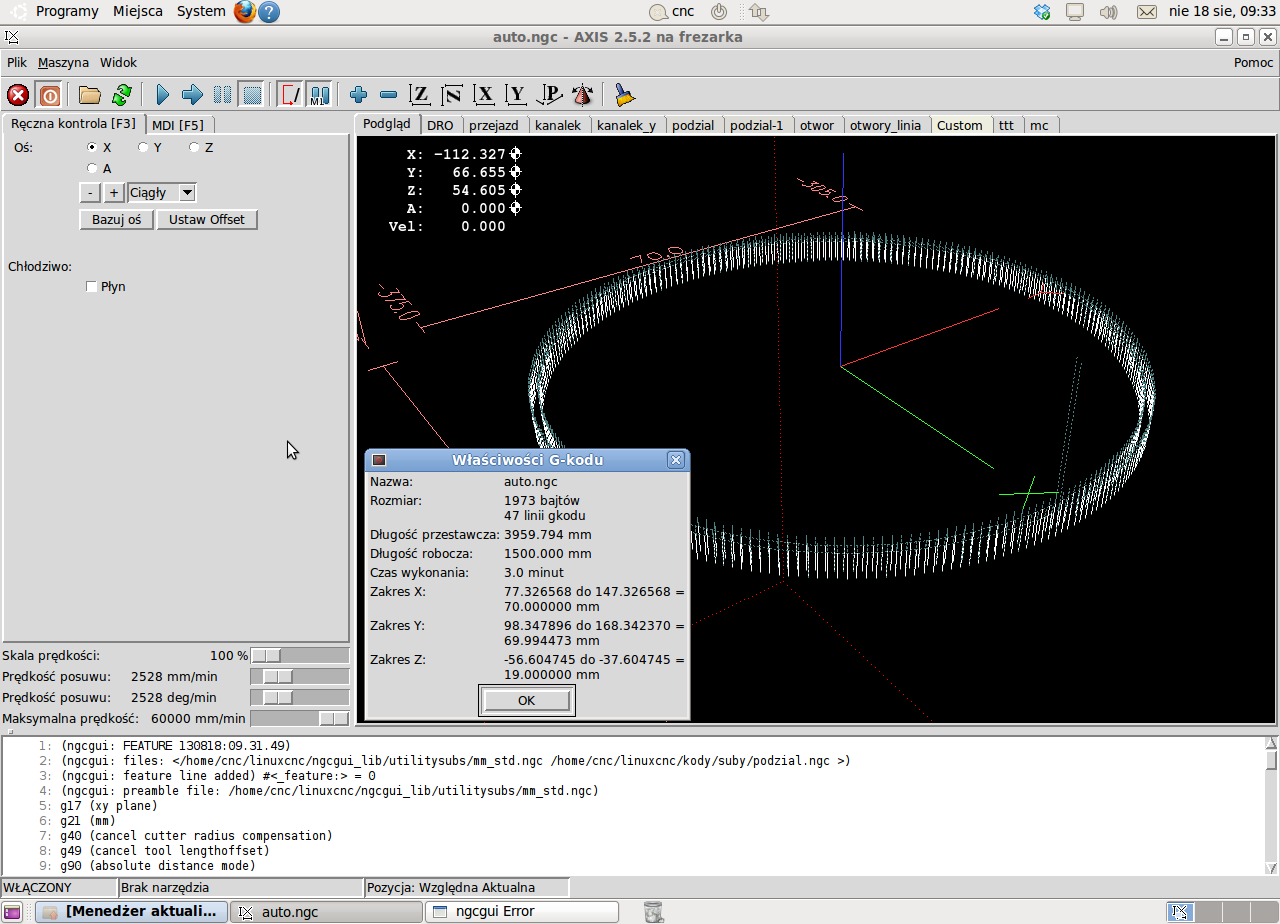Zoom out with minus icon
This screenshot has width=1280, height=924.
pyautogui.click(x=389, y=95)
